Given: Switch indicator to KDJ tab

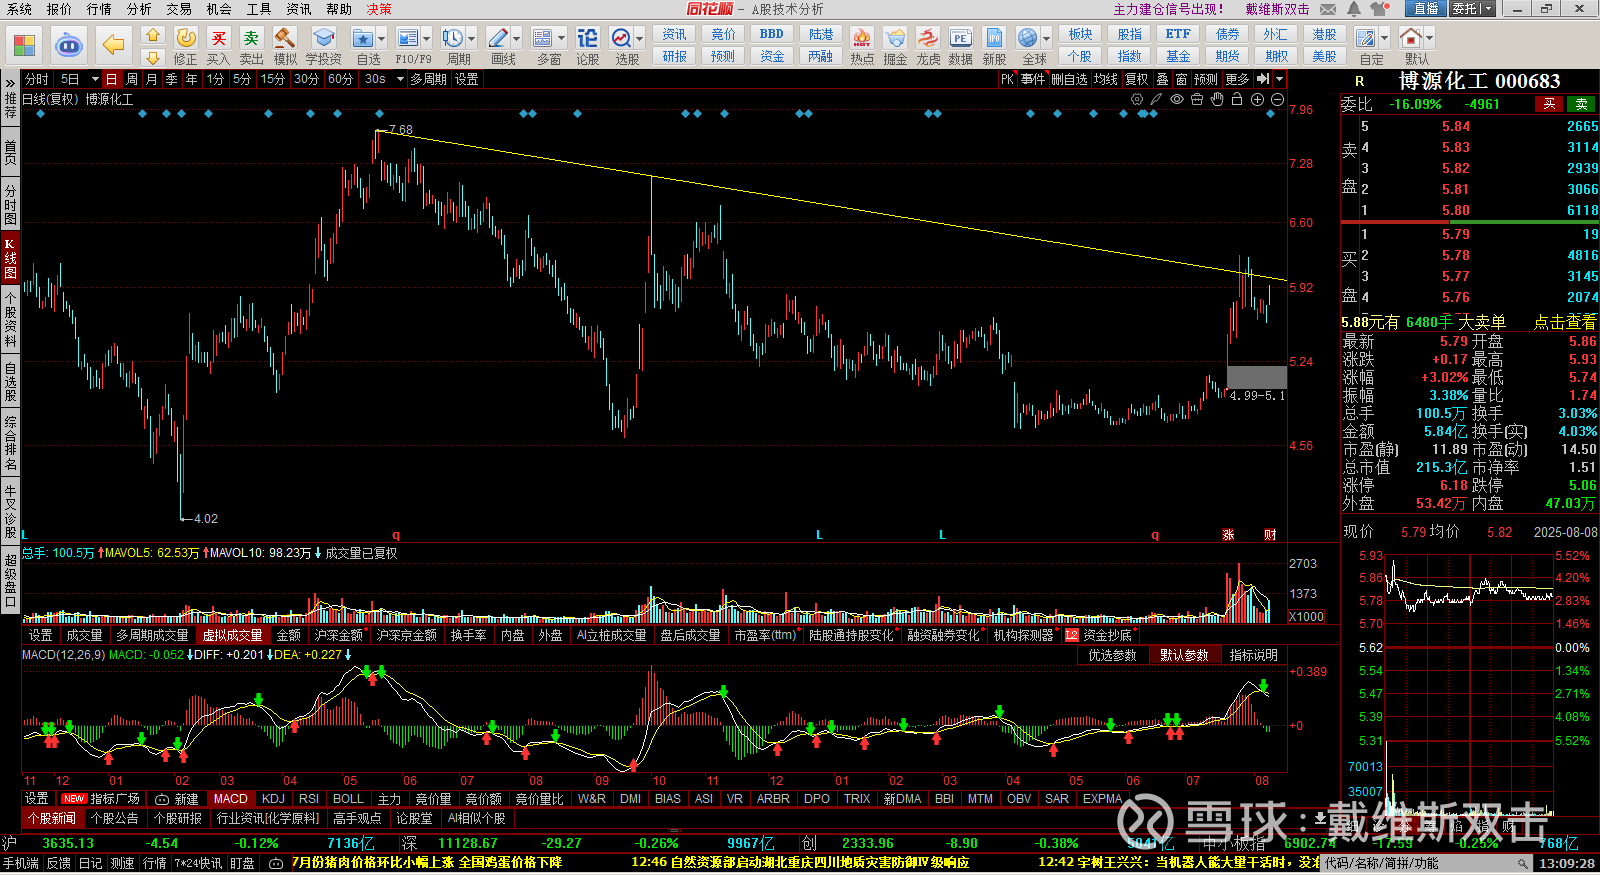Looking at the screenshot, I should pos(273,799).
